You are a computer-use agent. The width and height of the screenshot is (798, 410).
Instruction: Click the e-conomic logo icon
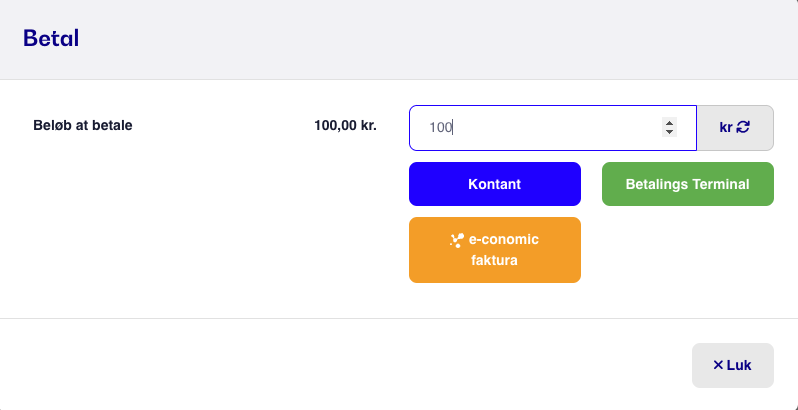457,240
